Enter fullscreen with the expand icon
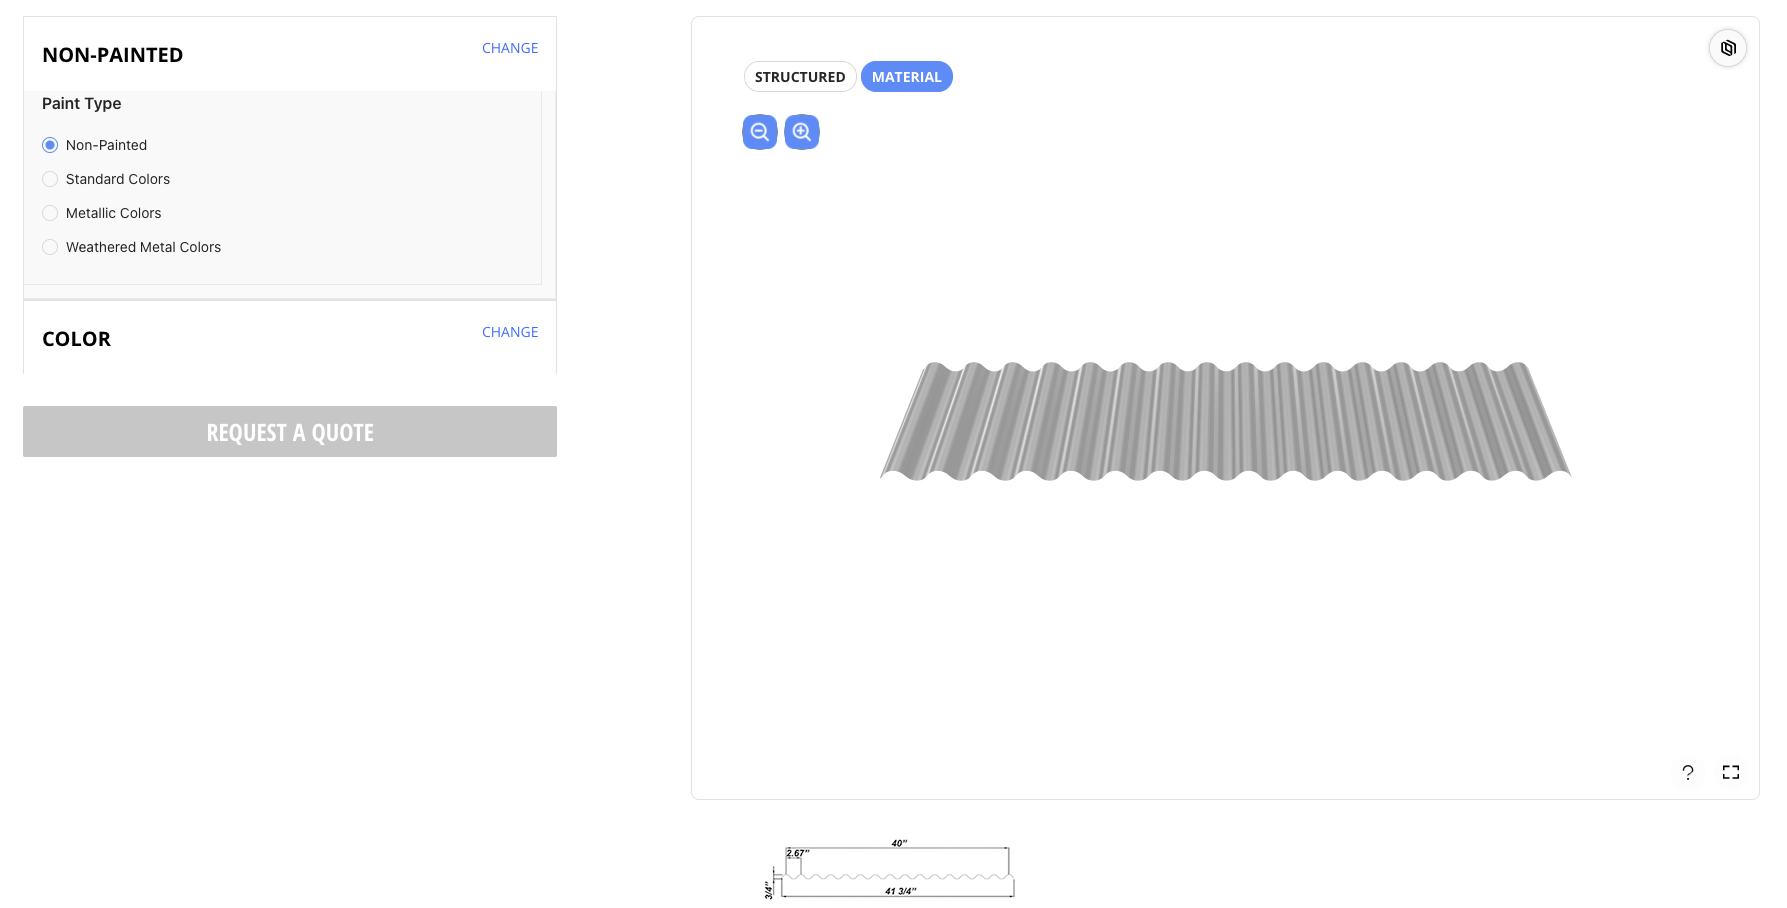The height and width of the screenshot is (908, 1787). point(1731,772)
